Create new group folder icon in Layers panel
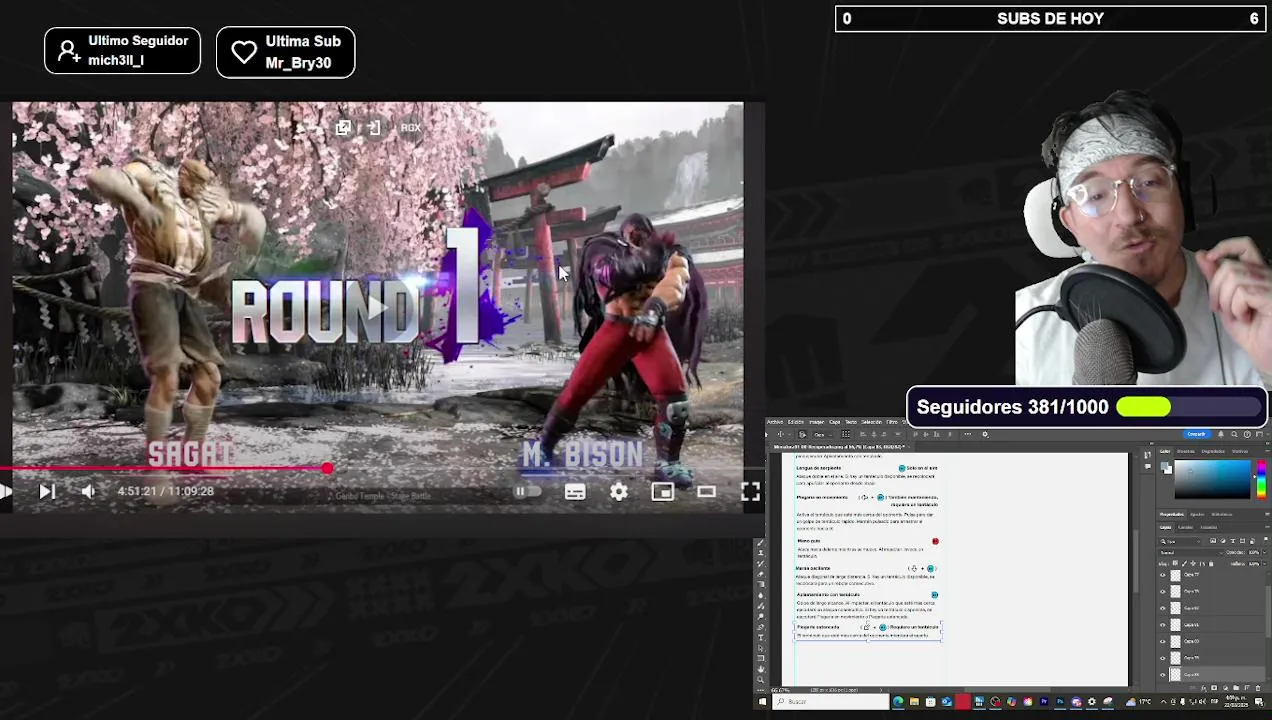1272x720 pixels. click(1236, 688)
